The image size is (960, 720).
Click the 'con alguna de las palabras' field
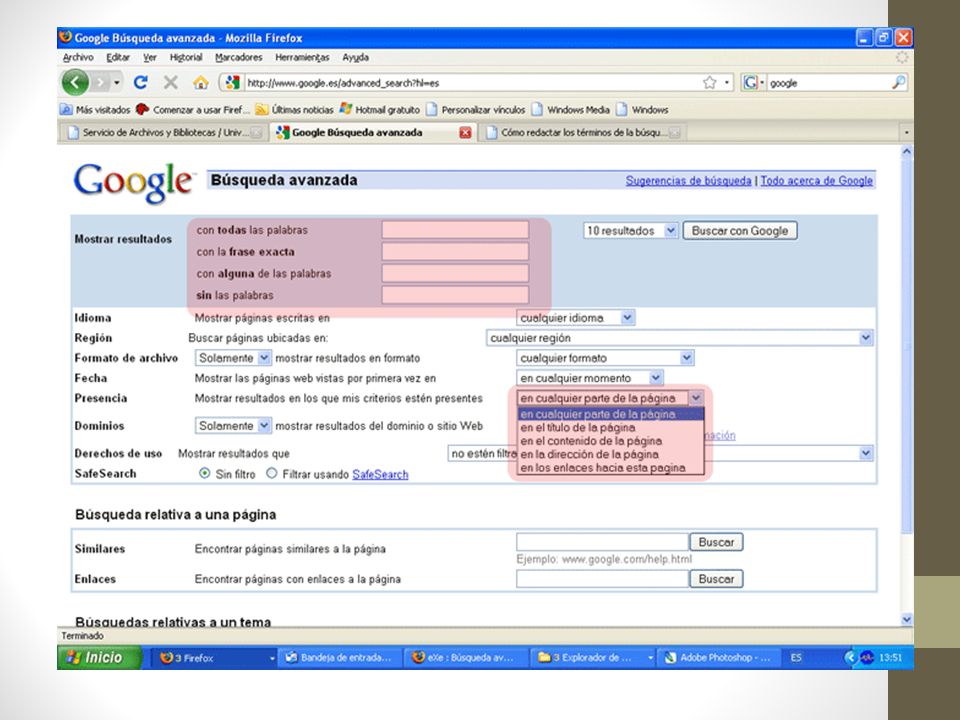[x=455, y=273]
